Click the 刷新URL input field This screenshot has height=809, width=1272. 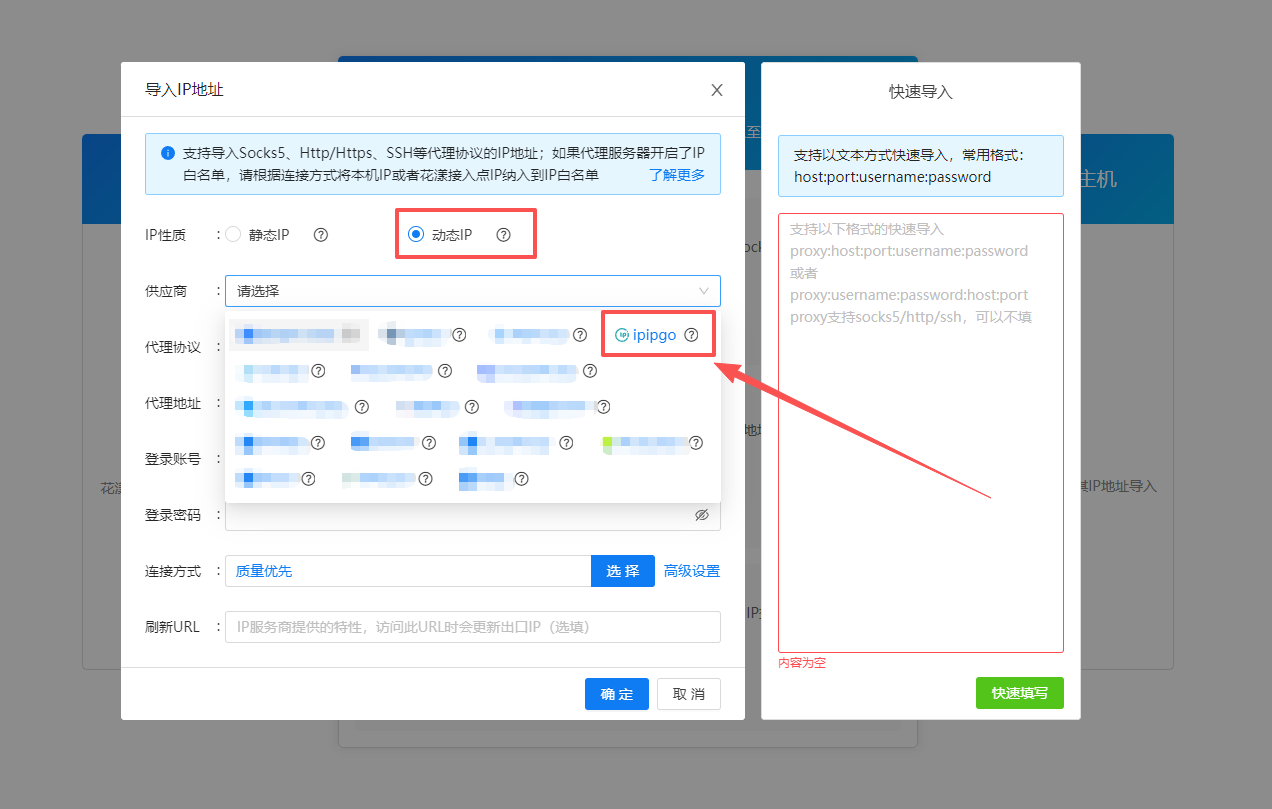[472, 626]
